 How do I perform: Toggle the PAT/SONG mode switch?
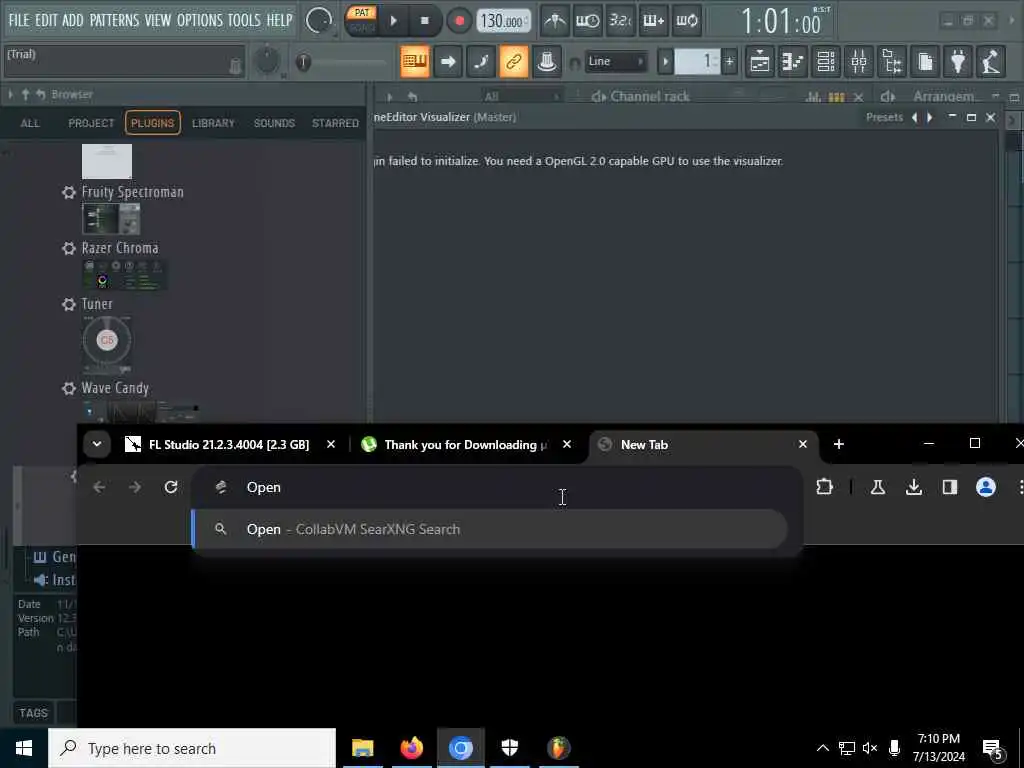[x=362, y=20]
